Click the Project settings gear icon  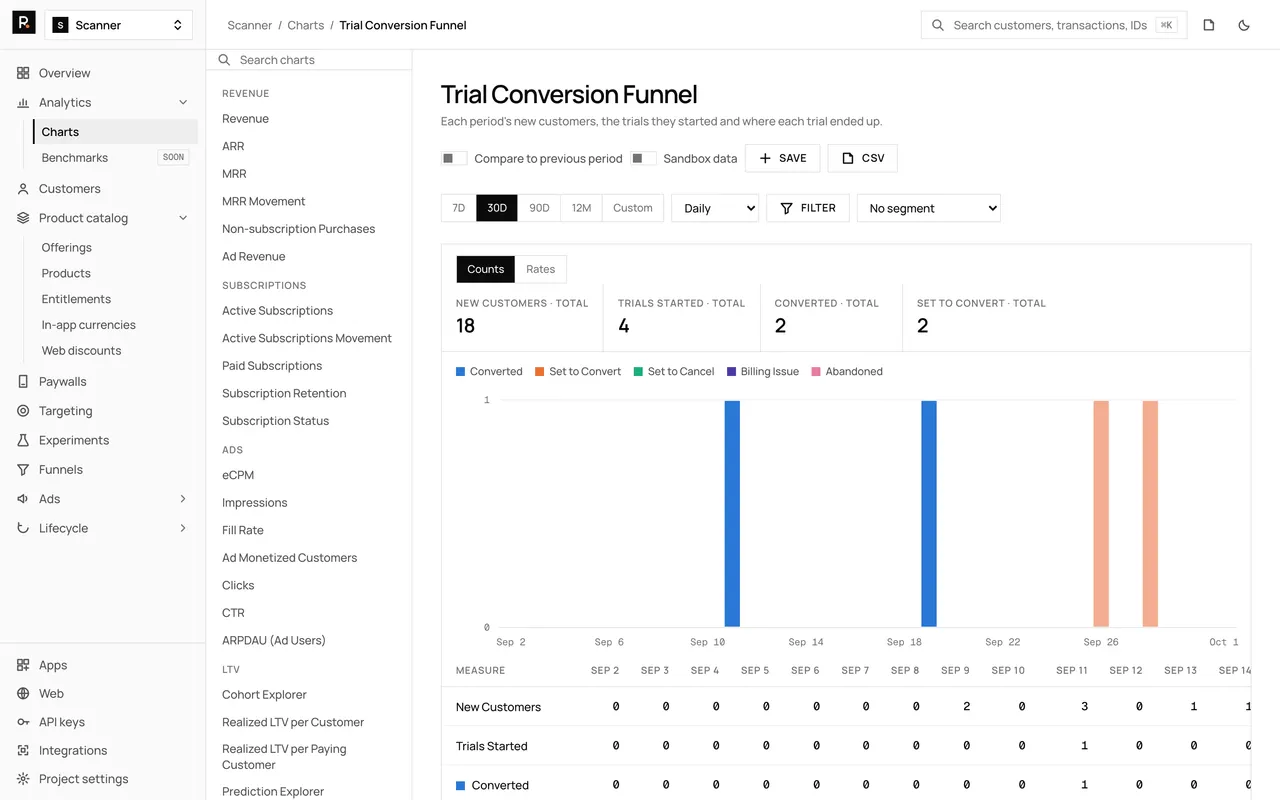tap(23, 779)
